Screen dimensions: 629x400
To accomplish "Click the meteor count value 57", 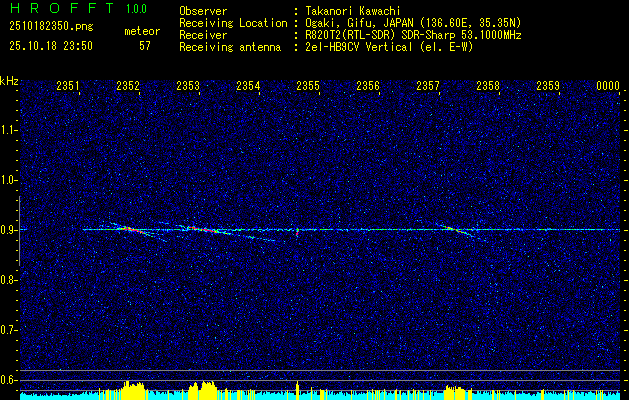I will tap(145, 46).
